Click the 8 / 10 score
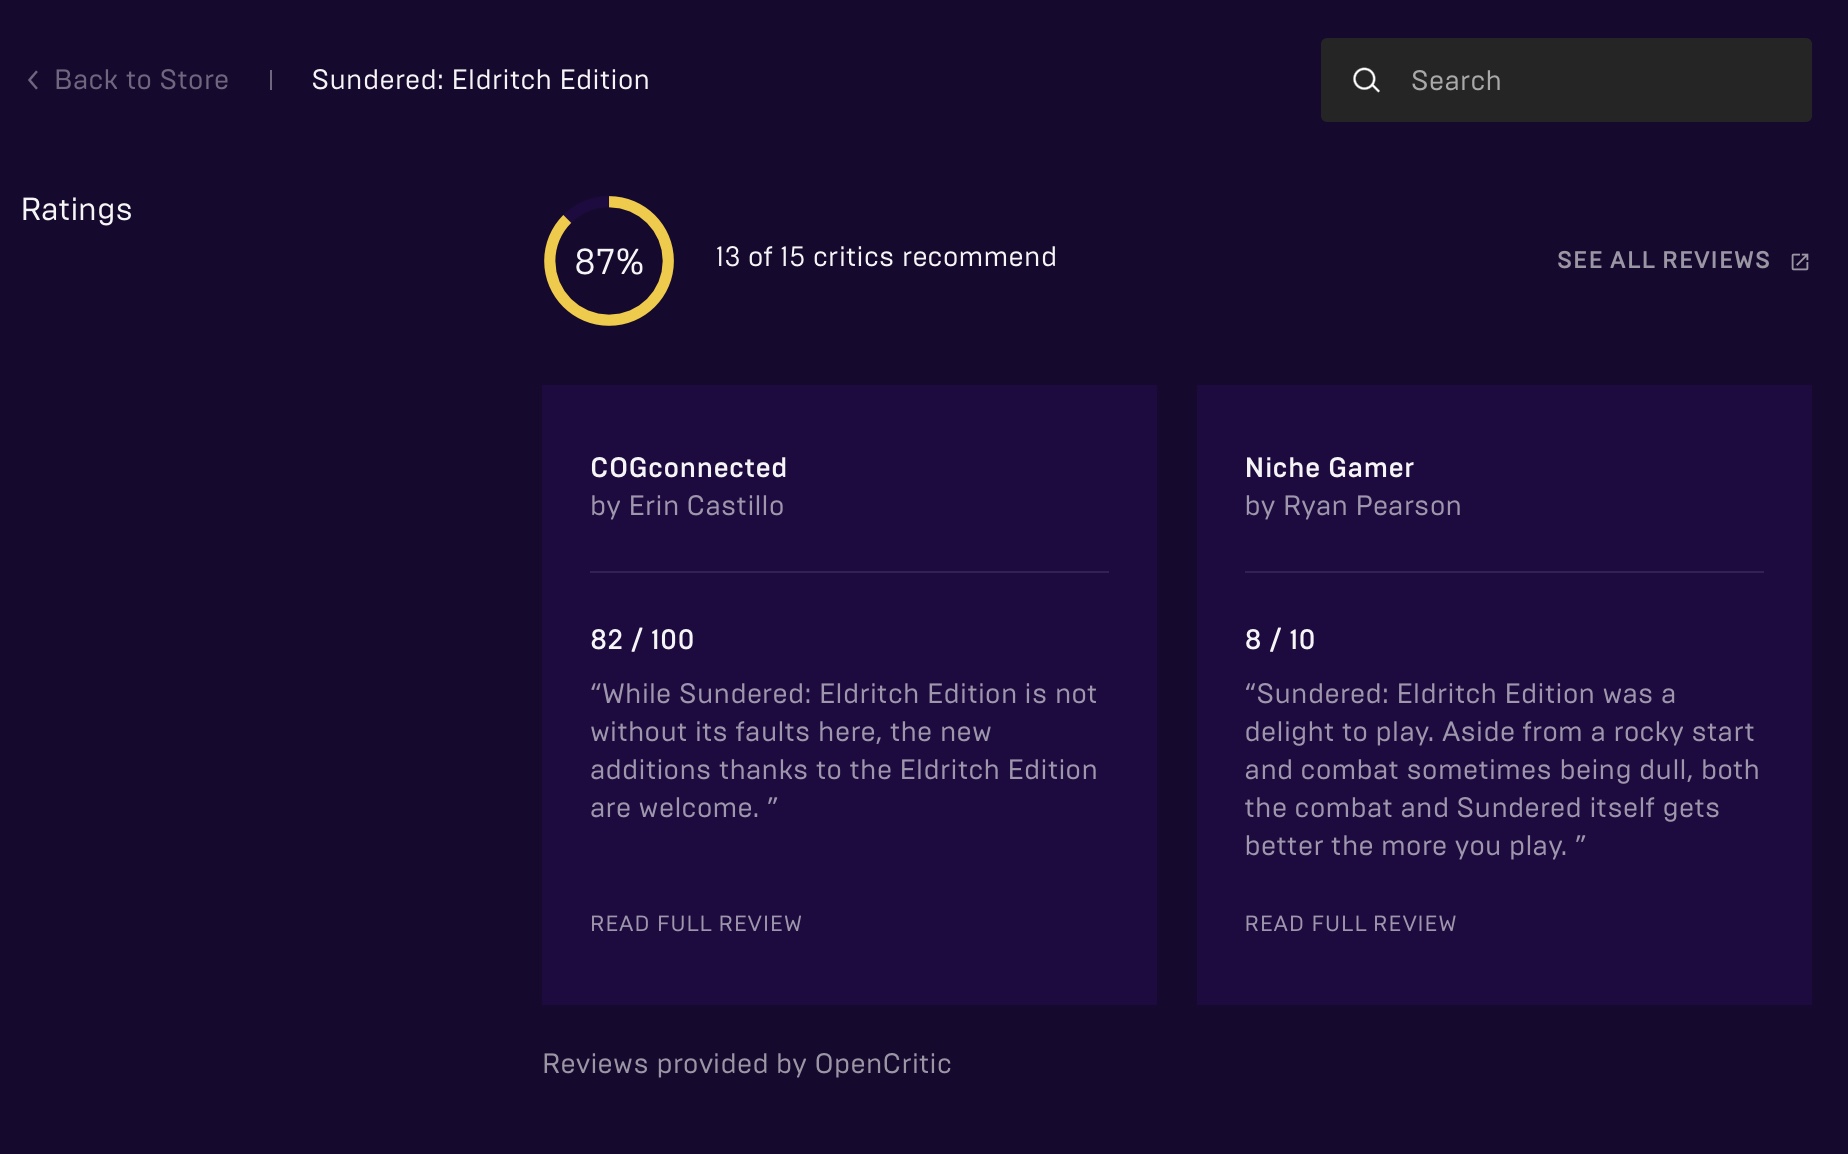Screen dimensions: 1848x1154 tap(1280, 640)
